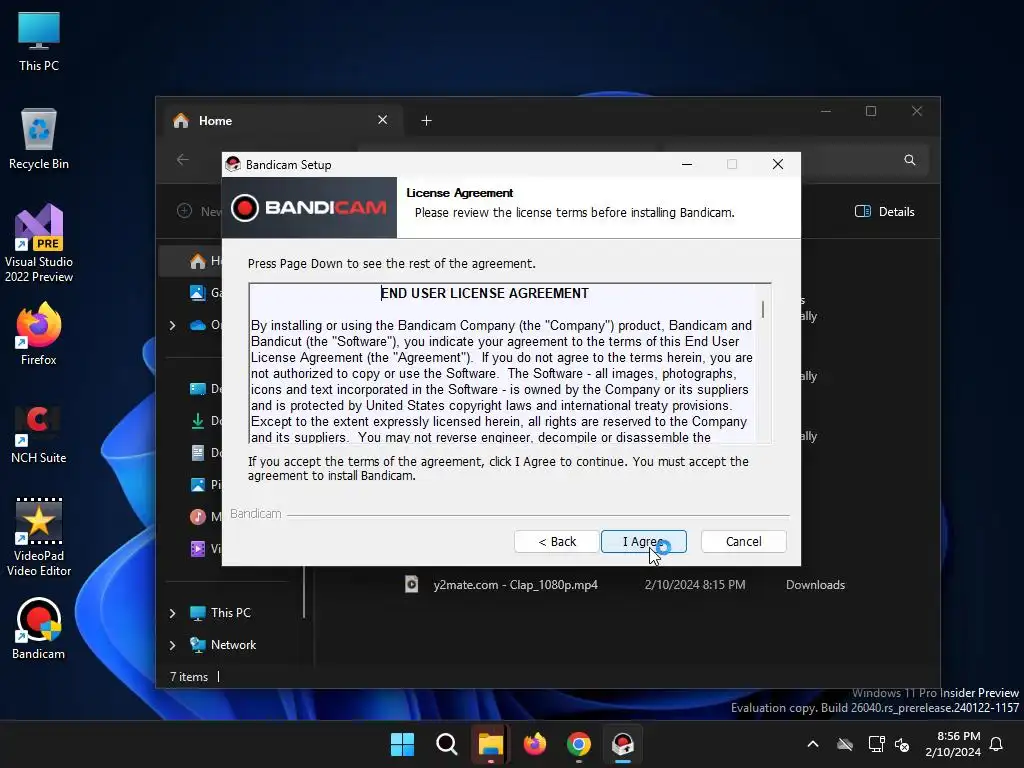Click the Explorer New button
The height and width of the screenshot is (768, 1024).
point(199,212)
